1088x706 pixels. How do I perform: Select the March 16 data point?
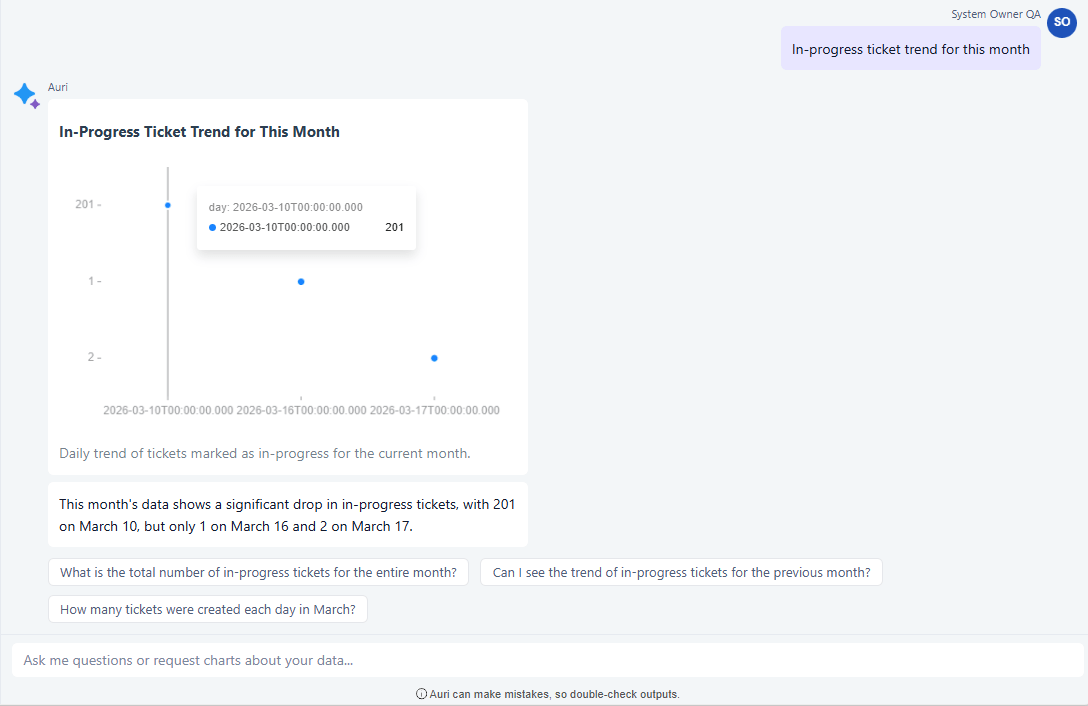coord(301,281)
